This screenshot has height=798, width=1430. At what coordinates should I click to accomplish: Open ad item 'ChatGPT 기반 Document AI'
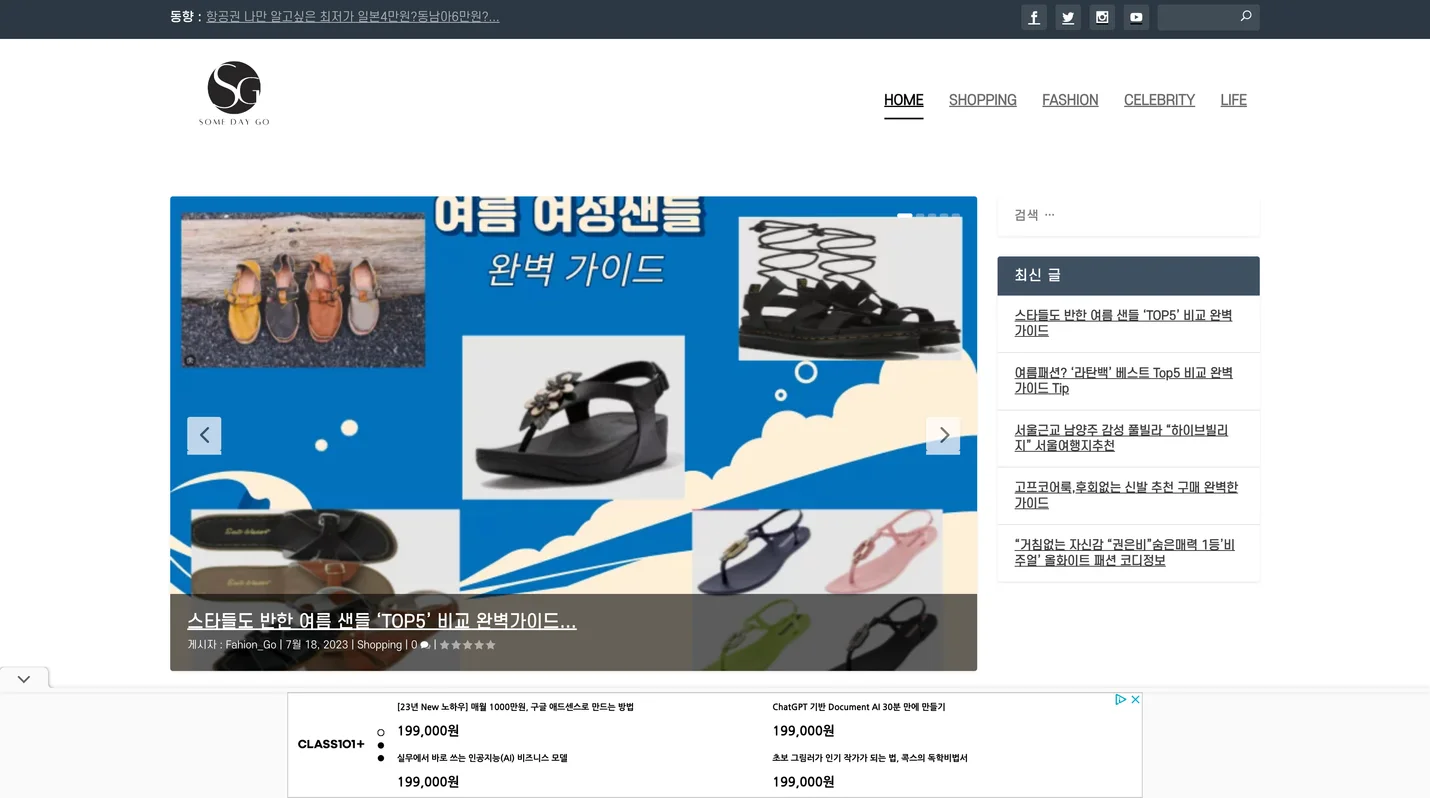coord(858,707)
